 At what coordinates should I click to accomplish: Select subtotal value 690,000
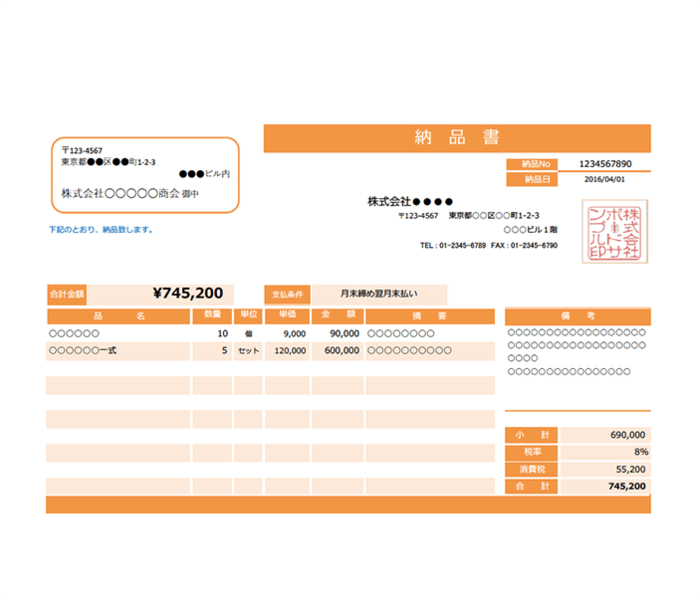point(628,435)
